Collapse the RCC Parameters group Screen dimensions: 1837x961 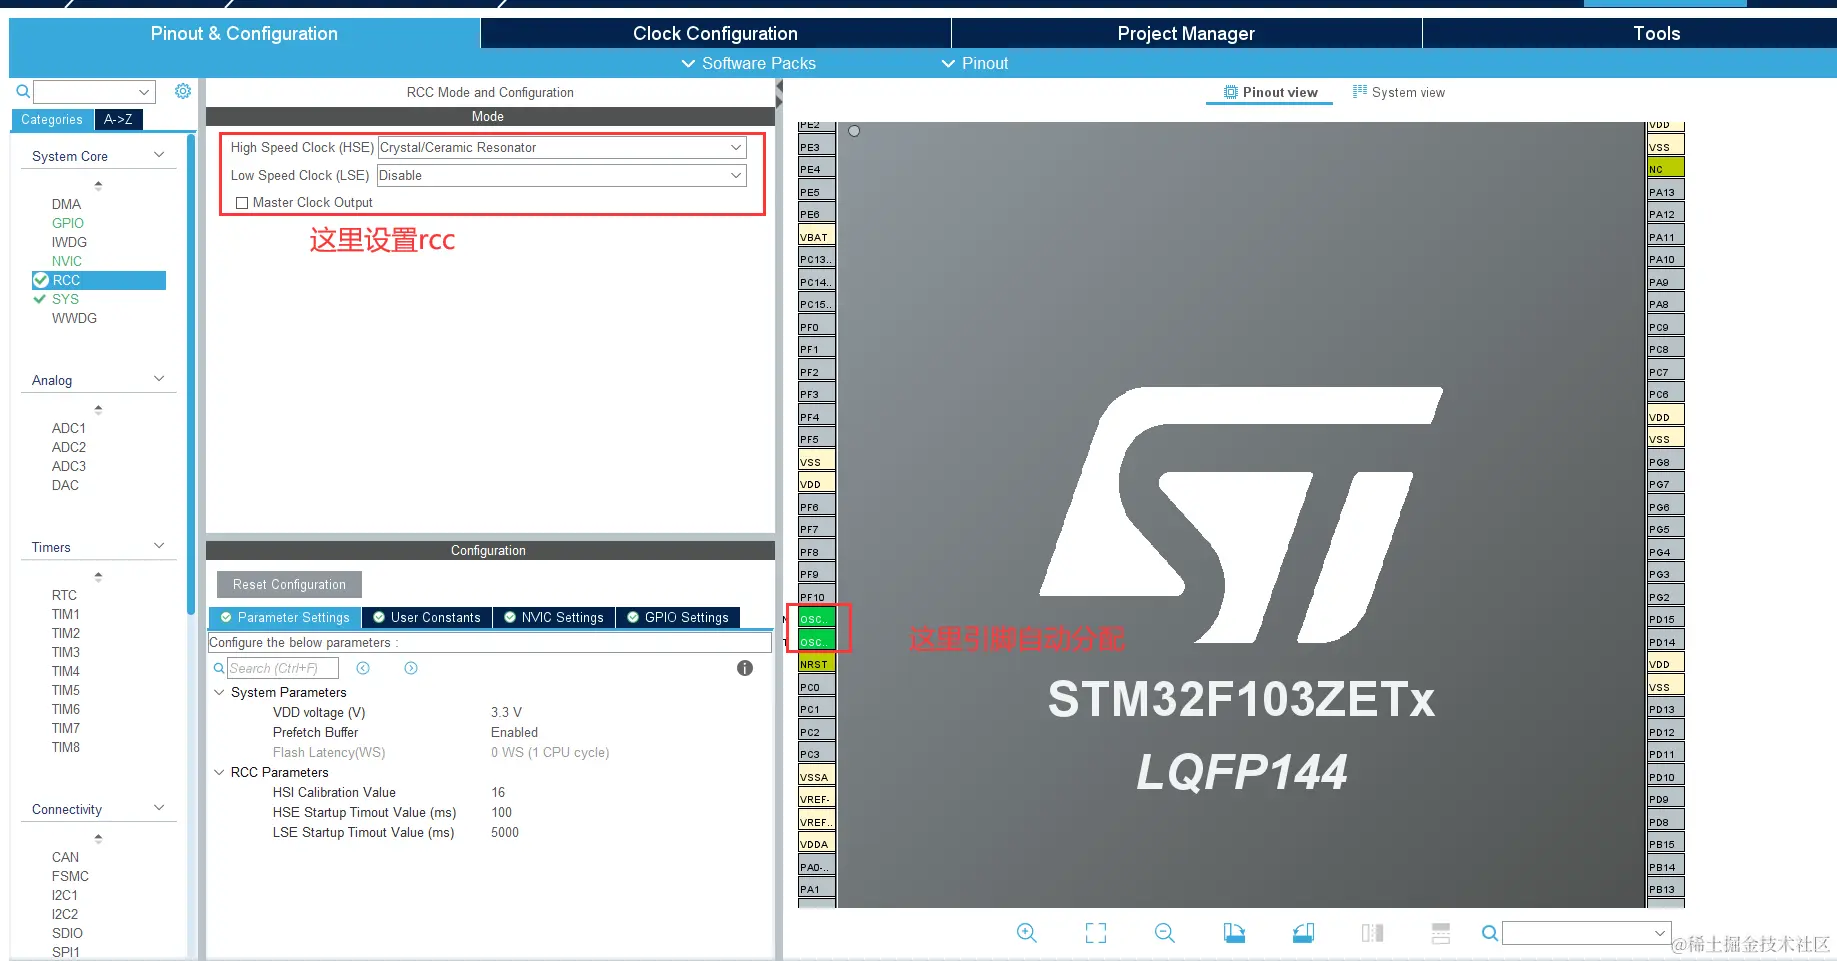coord(219,772)
